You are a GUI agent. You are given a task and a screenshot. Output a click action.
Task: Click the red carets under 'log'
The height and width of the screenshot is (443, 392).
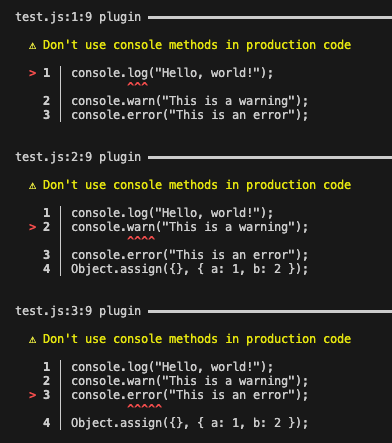[137, 85]
